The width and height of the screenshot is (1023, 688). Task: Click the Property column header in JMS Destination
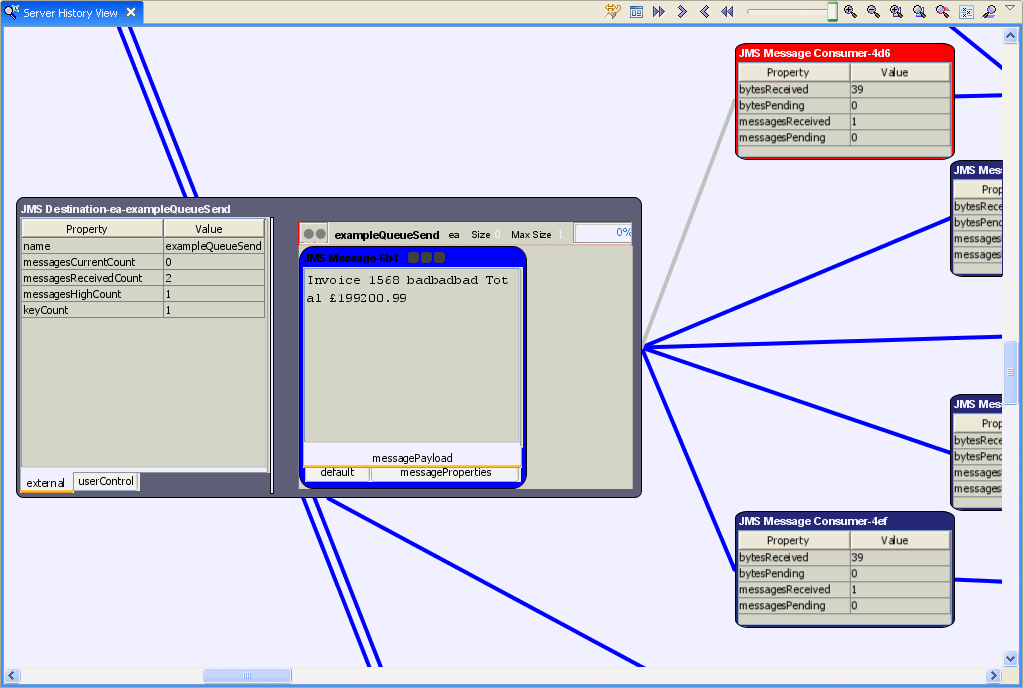coord(86,229)
